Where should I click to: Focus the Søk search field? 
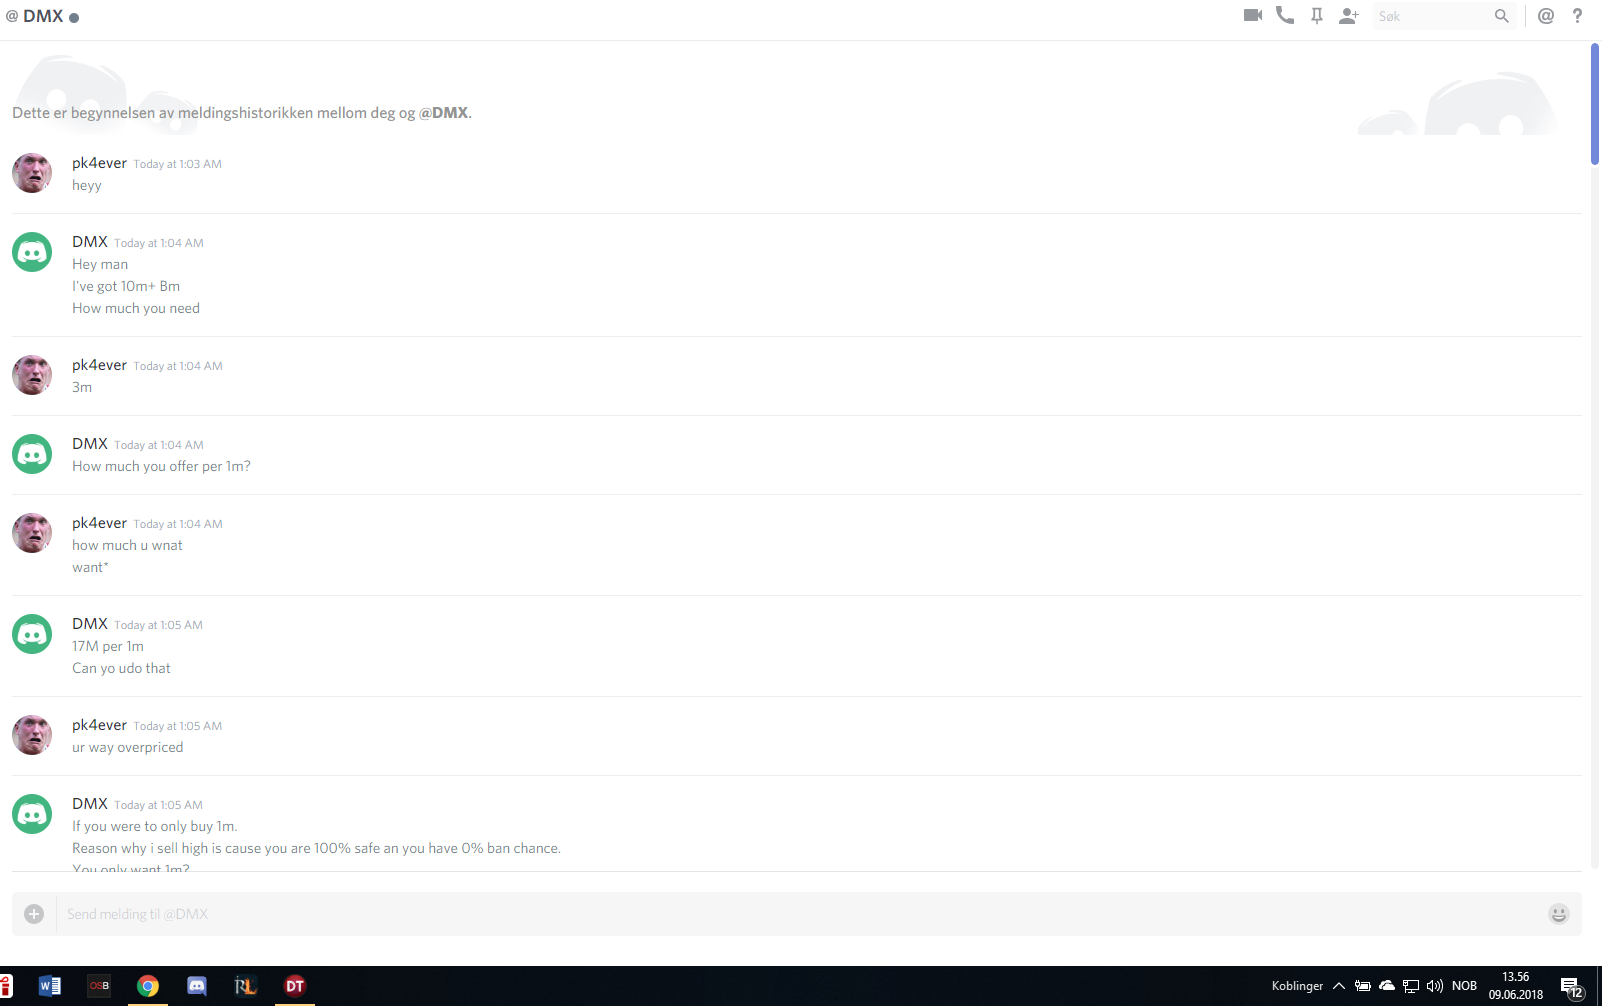1444,16
